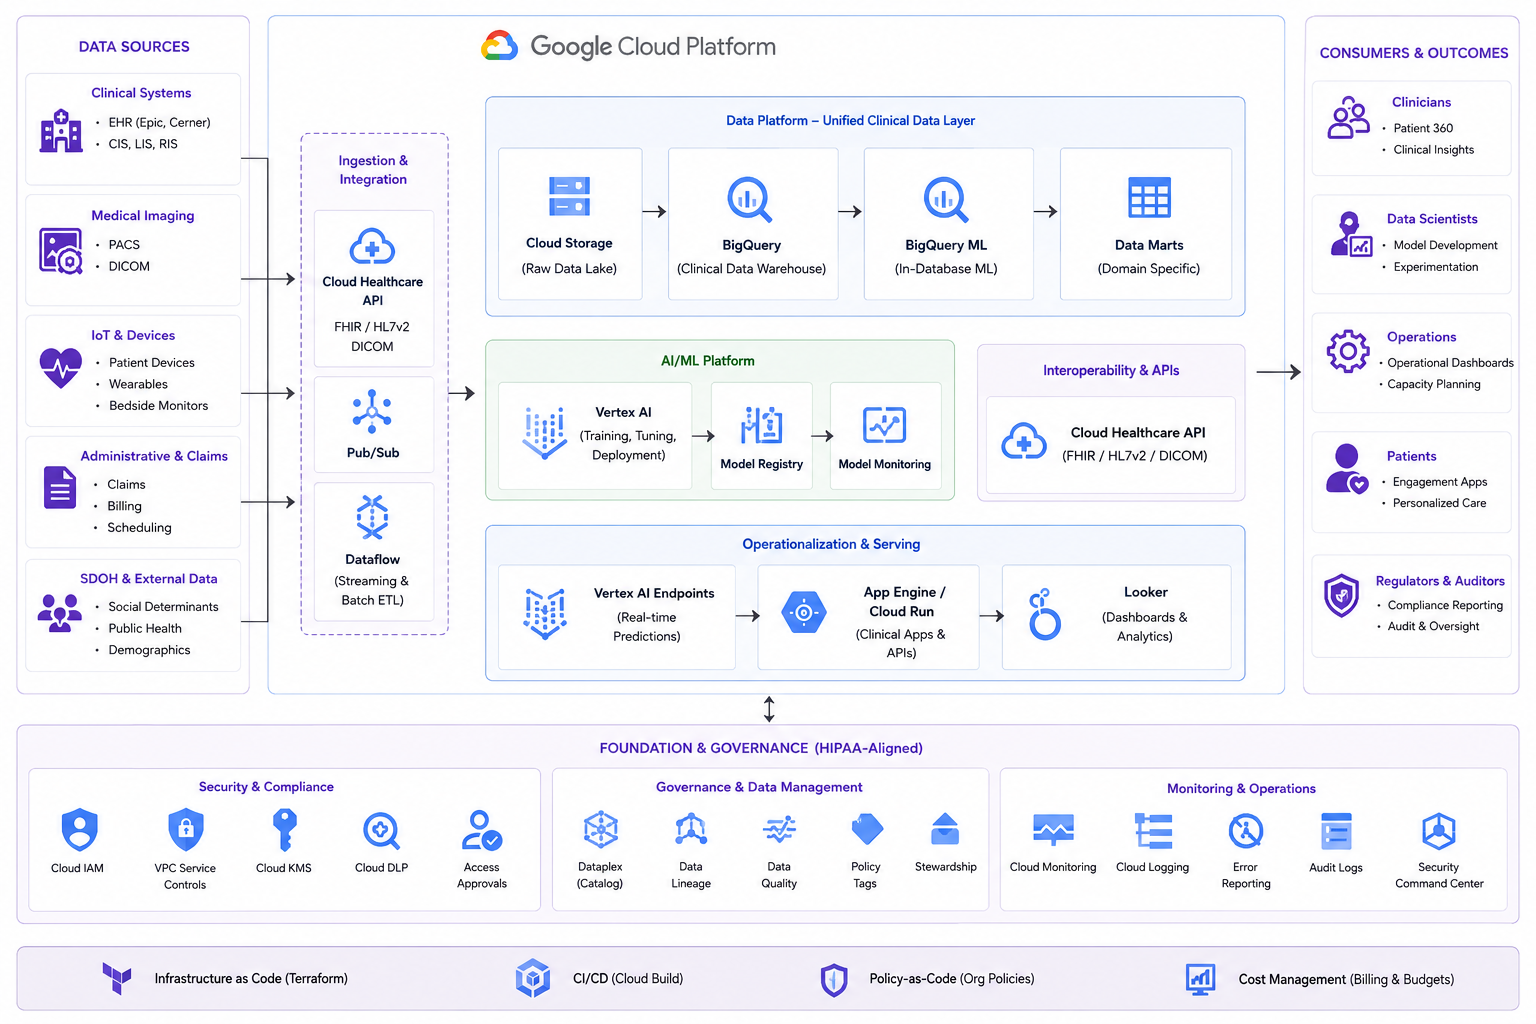1536x1024 pixels.
Task: Click the DATA SOURCES heading
Action: pyautogui.click(x=134, y=47)
